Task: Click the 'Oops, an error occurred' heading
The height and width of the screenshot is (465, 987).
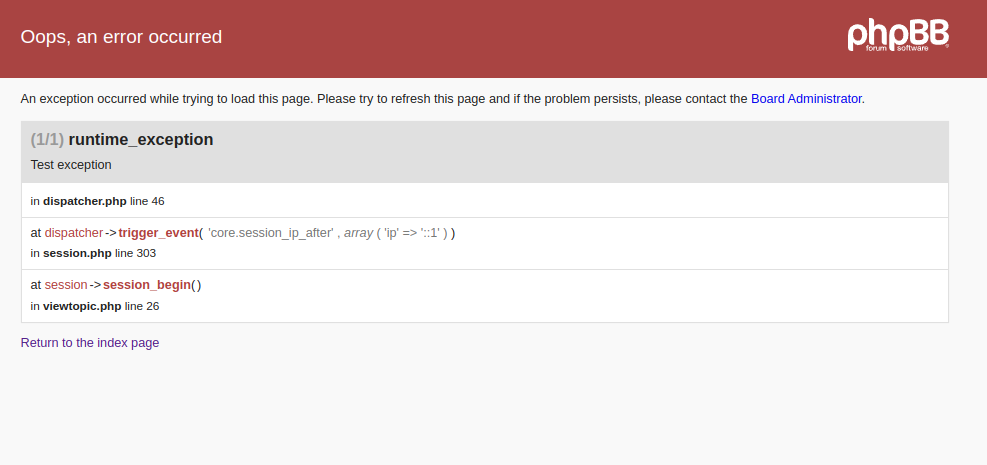Action: 121,36
